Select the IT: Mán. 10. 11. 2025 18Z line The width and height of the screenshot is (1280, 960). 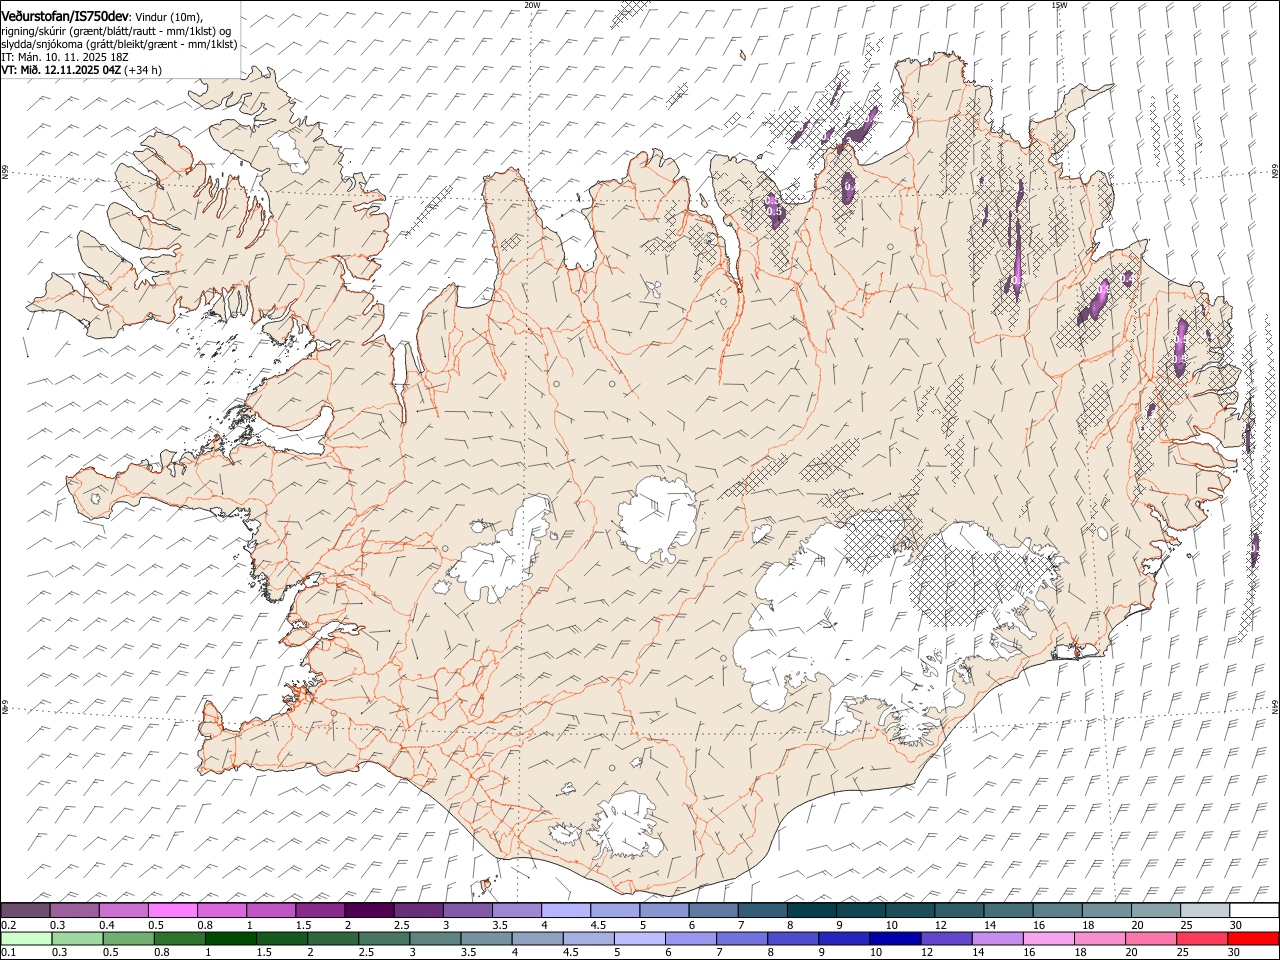click(x=65, y=57)
